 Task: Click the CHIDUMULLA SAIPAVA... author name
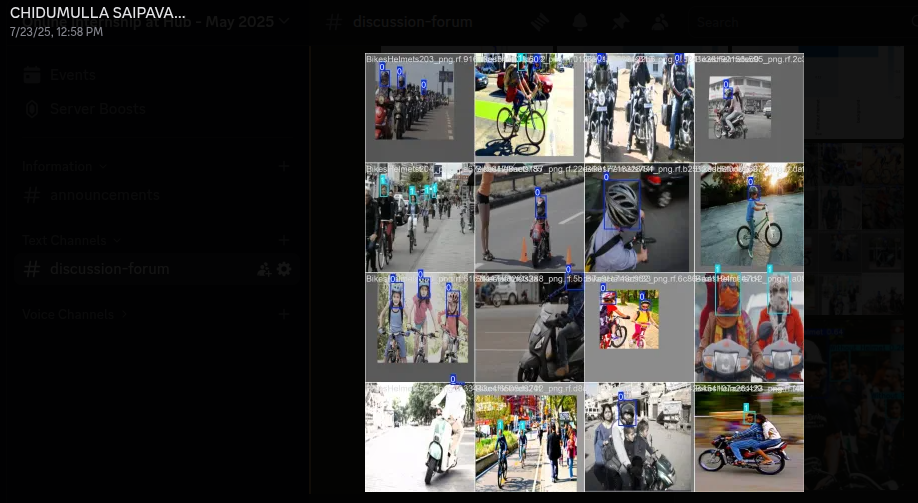point(97,13)
